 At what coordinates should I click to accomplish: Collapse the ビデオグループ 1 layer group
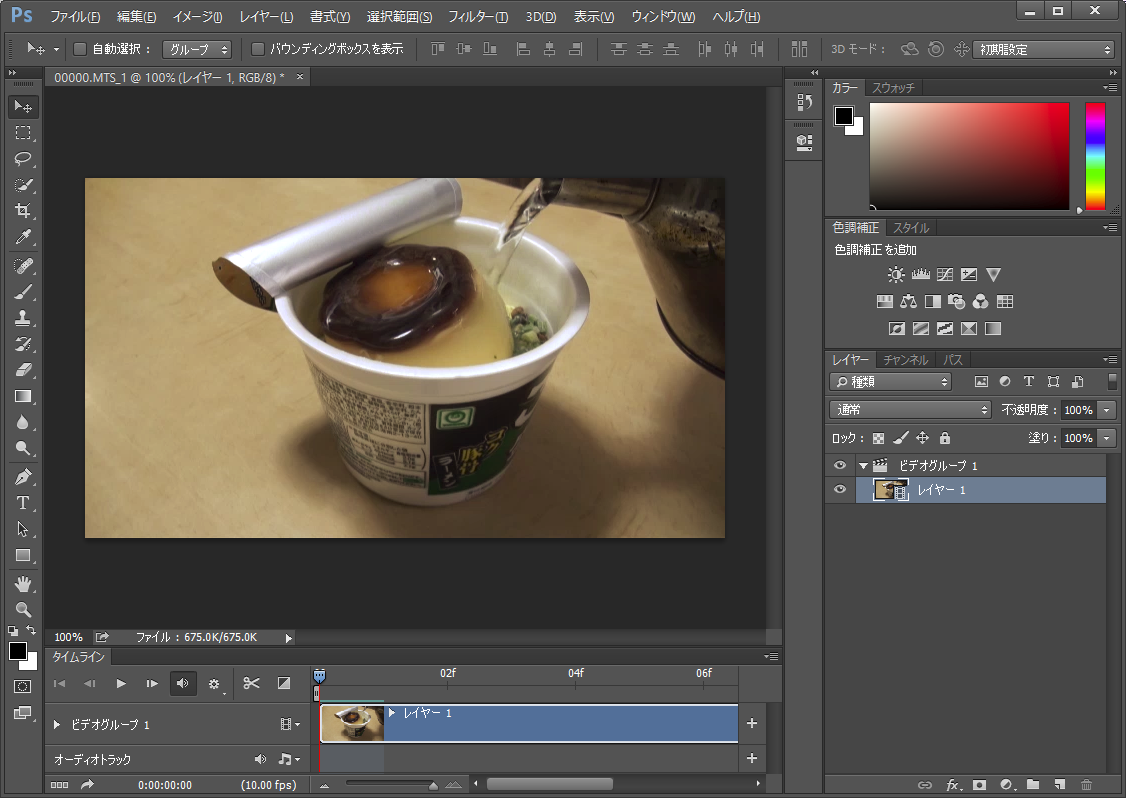(863, 466)
